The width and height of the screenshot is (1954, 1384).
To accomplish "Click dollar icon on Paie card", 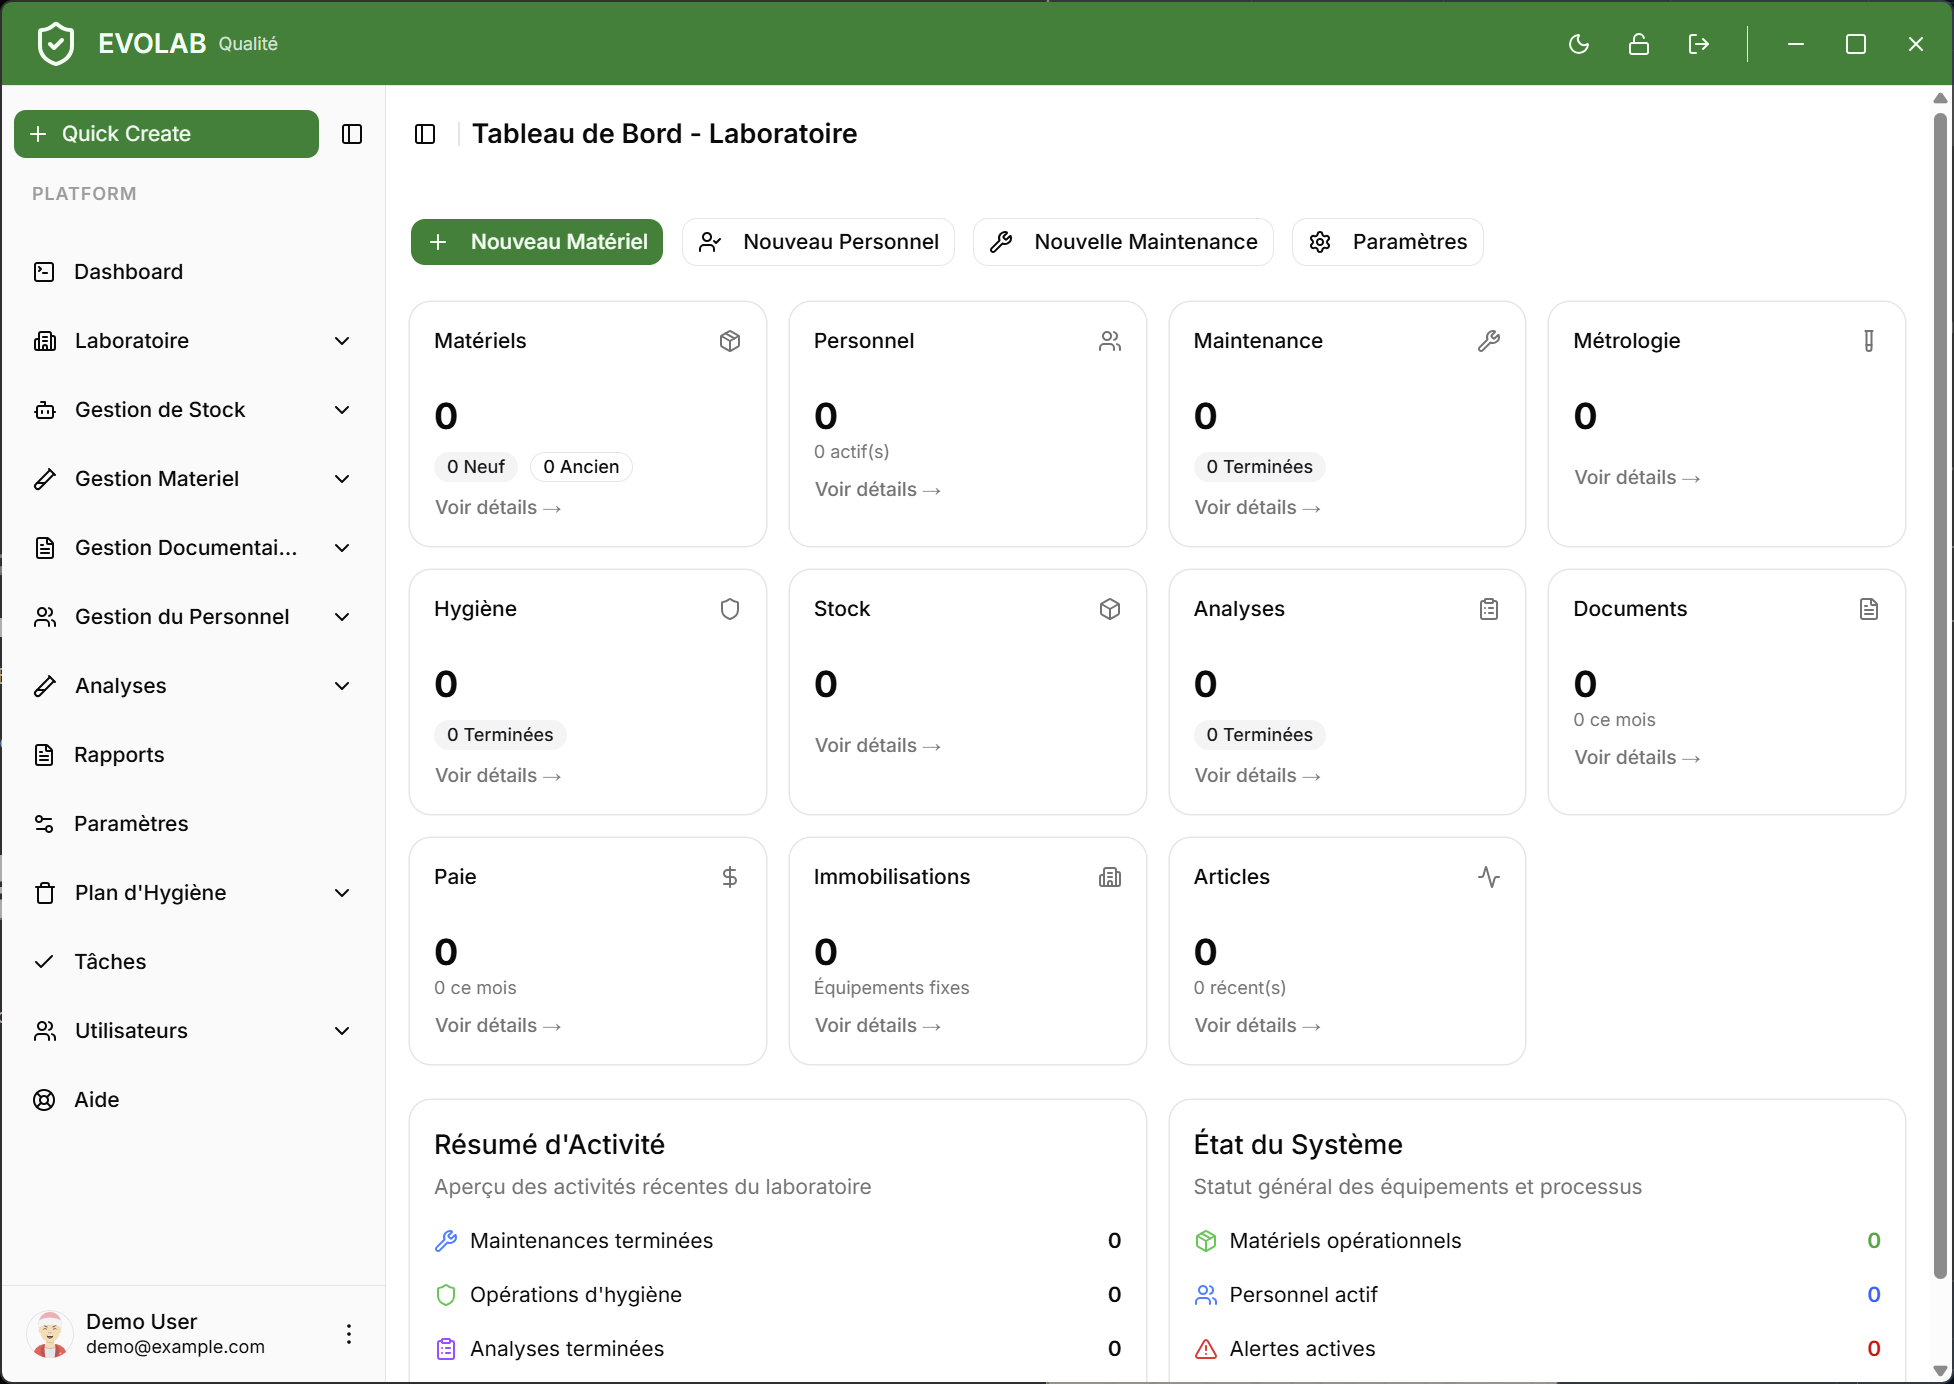I will (730, 877).
